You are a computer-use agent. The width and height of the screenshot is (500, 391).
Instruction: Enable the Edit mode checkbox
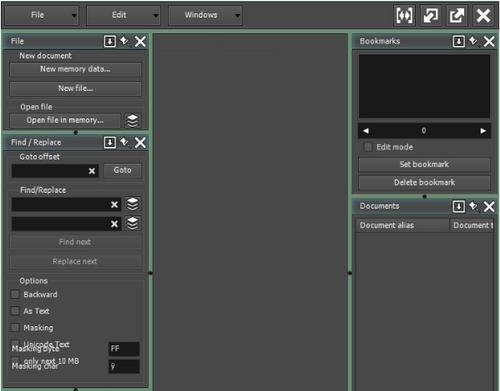click(368, 147)
